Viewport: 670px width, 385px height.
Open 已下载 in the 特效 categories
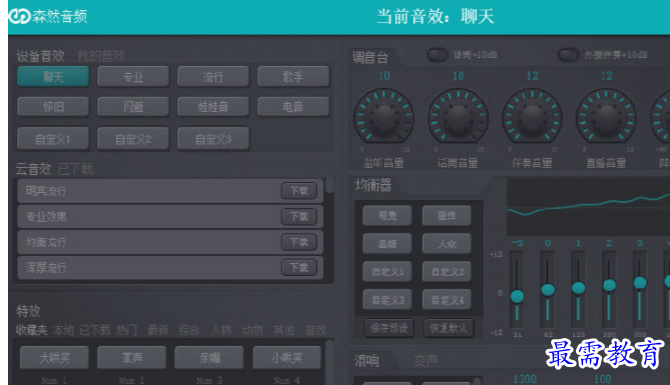[95, 330]
